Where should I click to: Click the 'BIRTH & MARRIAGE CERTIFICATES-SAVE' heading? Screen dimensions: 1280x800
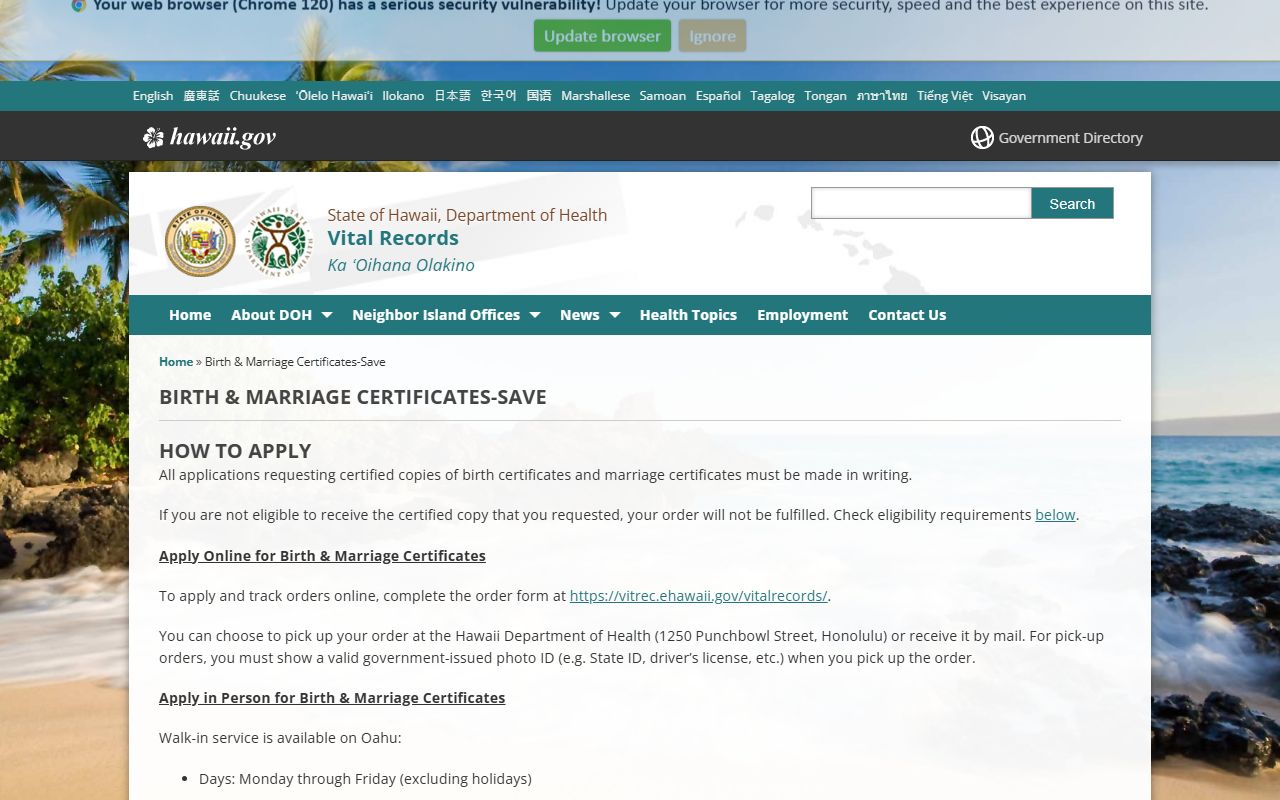coord(353,397)
